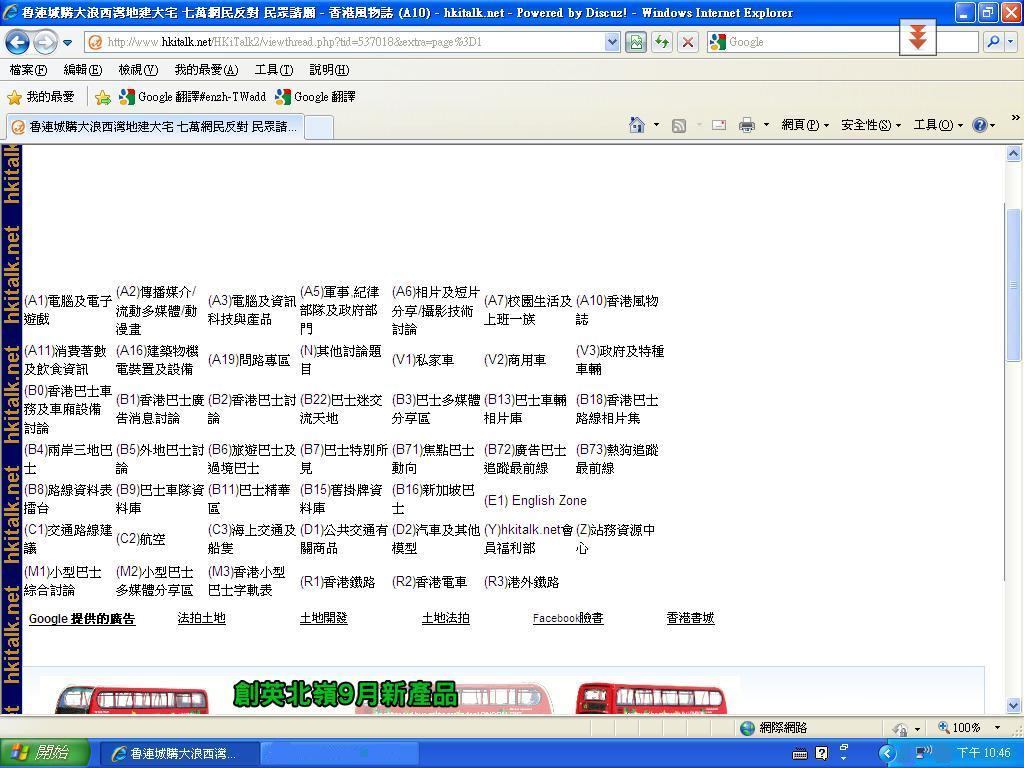Click the browser Back arrow button
Screen dimensions: 1024x768
[17, 42]
